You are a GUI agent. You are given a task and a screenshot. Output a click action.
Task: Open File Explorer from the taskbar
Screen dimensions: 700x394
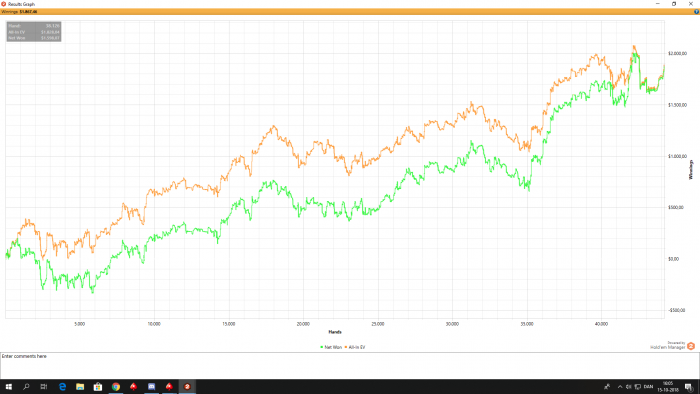coord(80,387)
